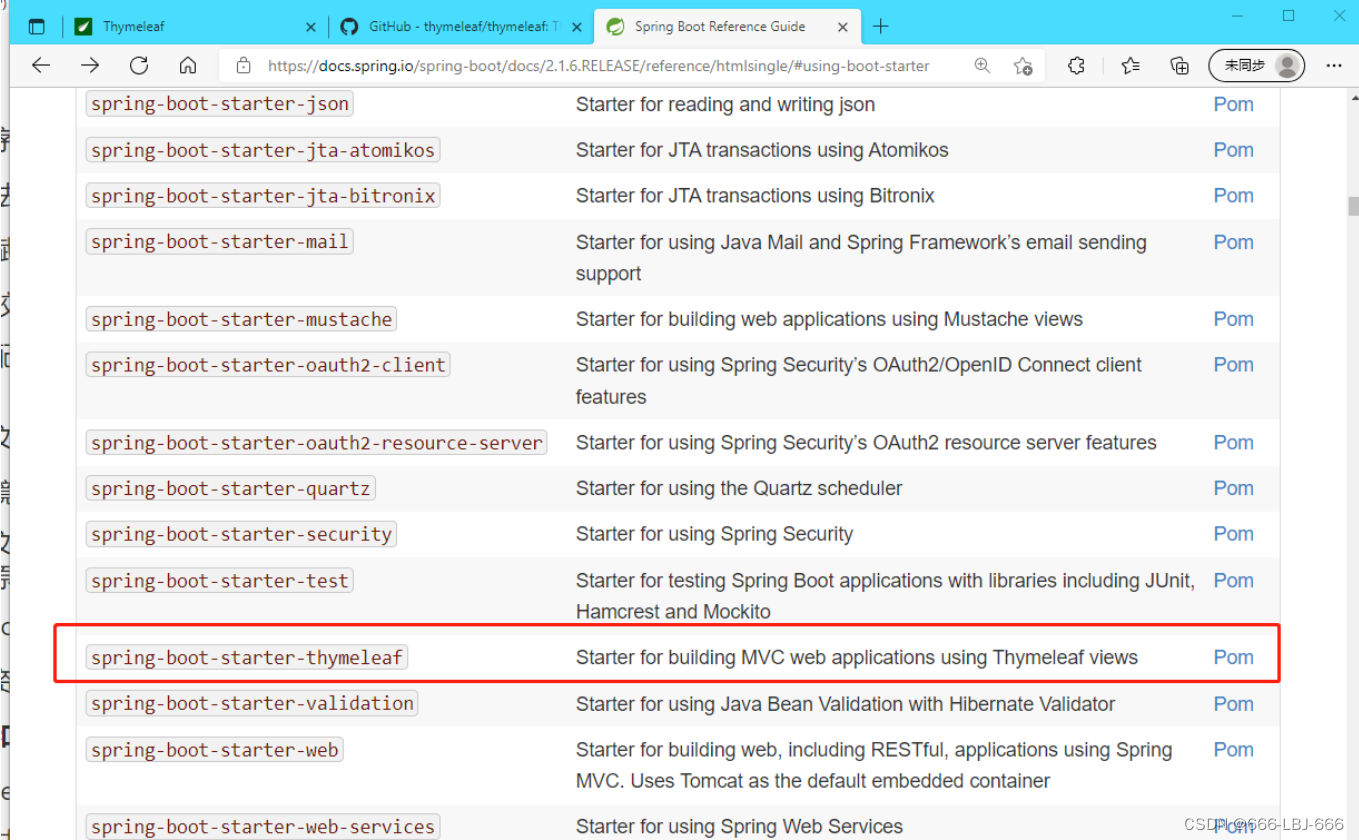Reload the current page
The height and width of the screenshot is (840, 1359).
[139, 66]
